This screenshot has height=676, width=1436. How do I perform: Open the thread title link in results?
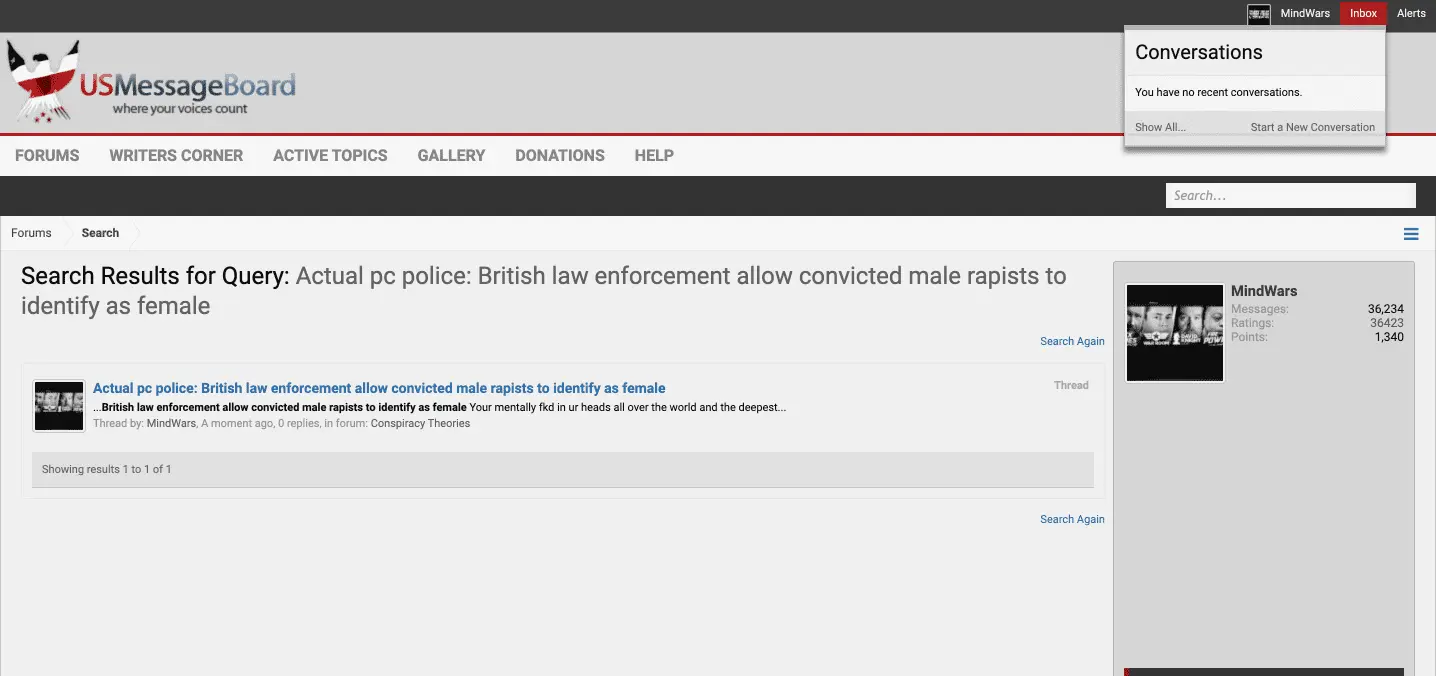[x=379, y=388]
